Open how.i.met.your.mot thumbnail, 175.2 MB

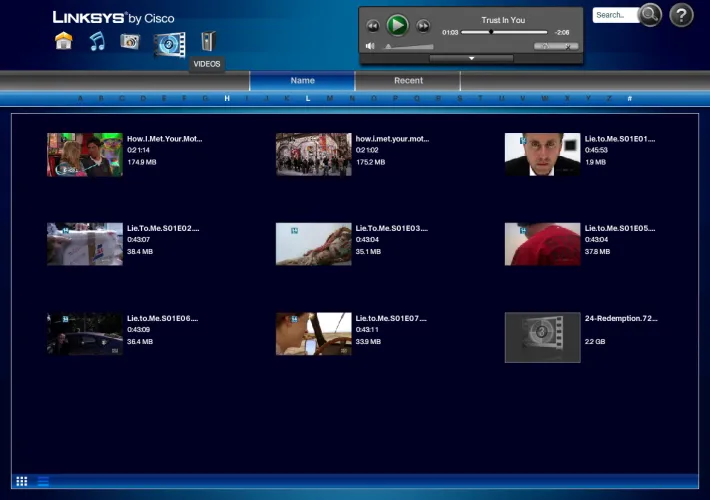point(313,154)
